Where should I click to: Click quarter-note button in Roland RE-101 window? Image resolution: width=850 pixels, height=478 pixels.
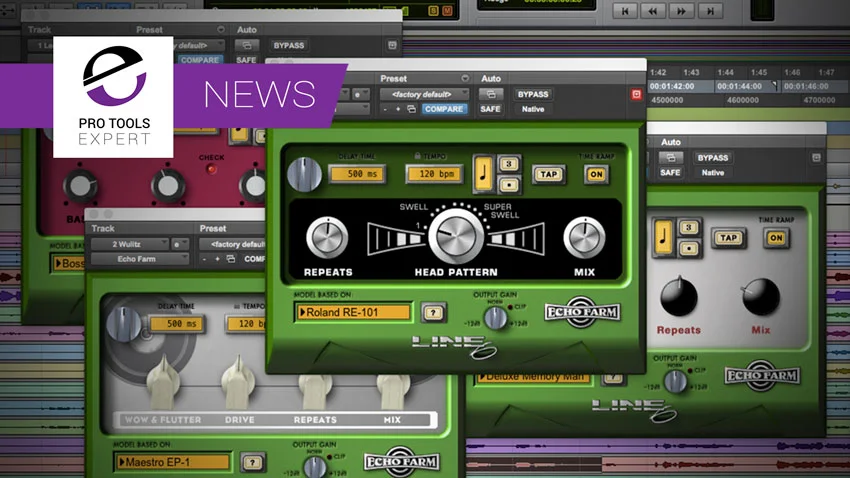click(482, 174)
